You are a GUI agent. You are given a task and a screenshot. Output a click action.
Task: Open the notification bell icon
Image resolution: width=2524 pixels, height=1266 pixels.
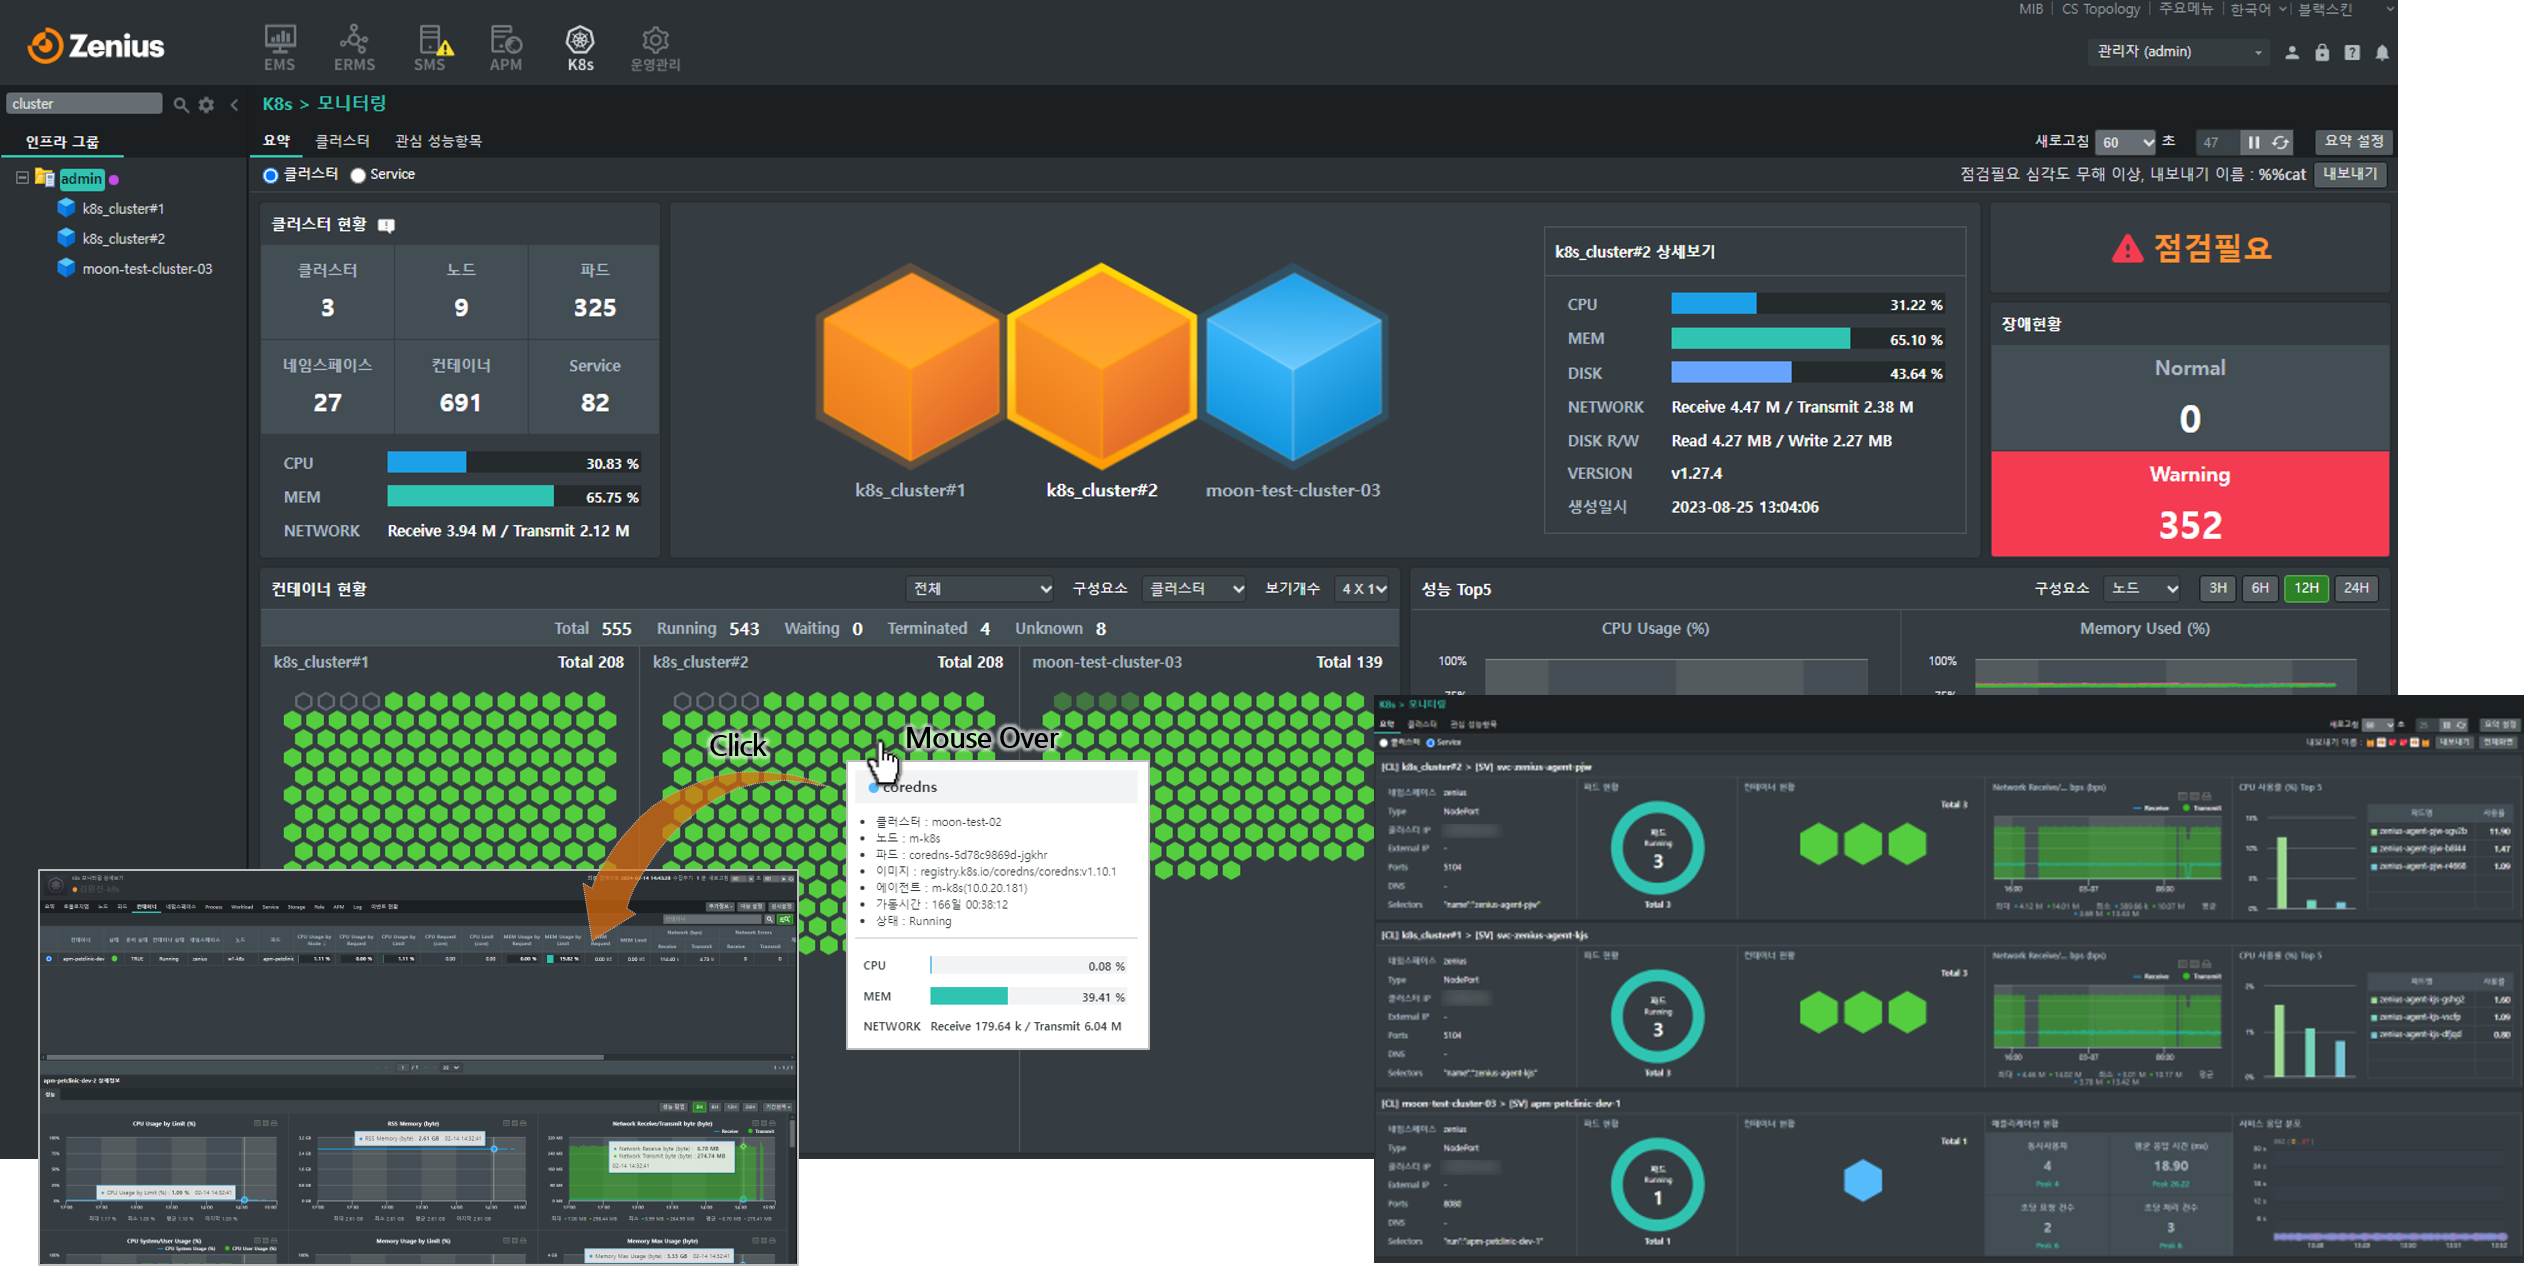pos(2382,52)
